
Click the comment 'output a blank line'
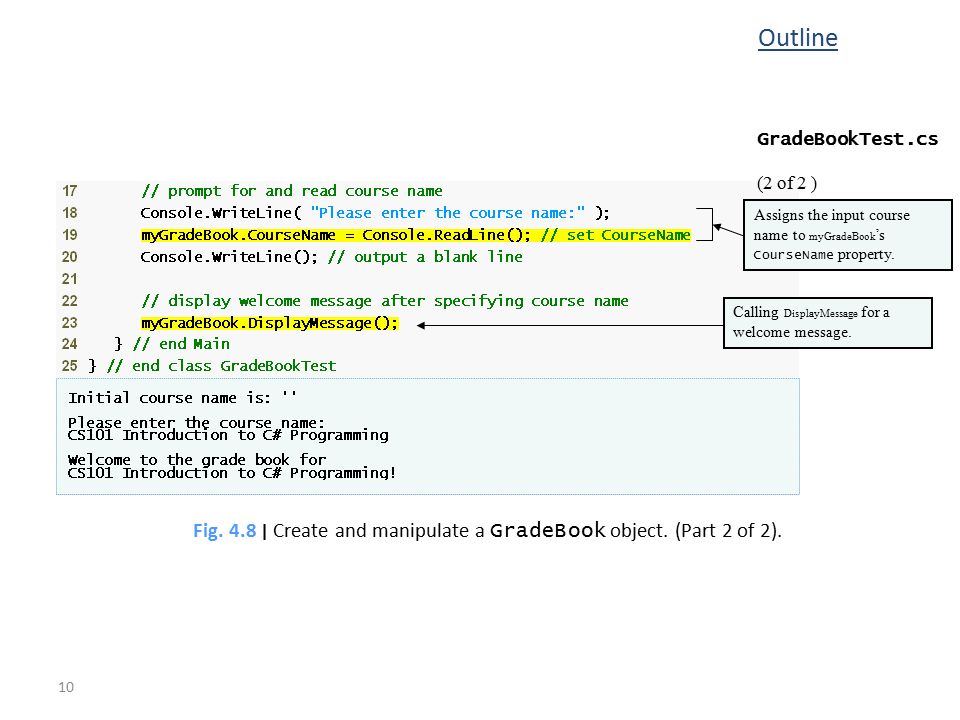click(x=425, y=257)
